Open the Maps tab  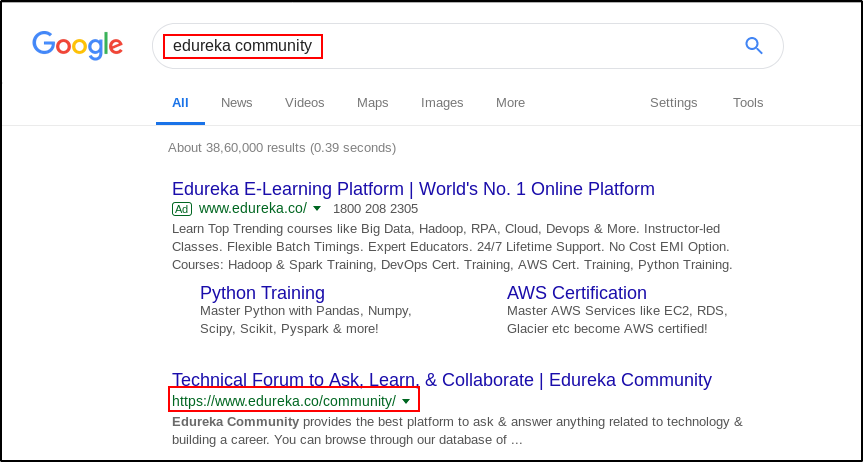tap(373, 102)
